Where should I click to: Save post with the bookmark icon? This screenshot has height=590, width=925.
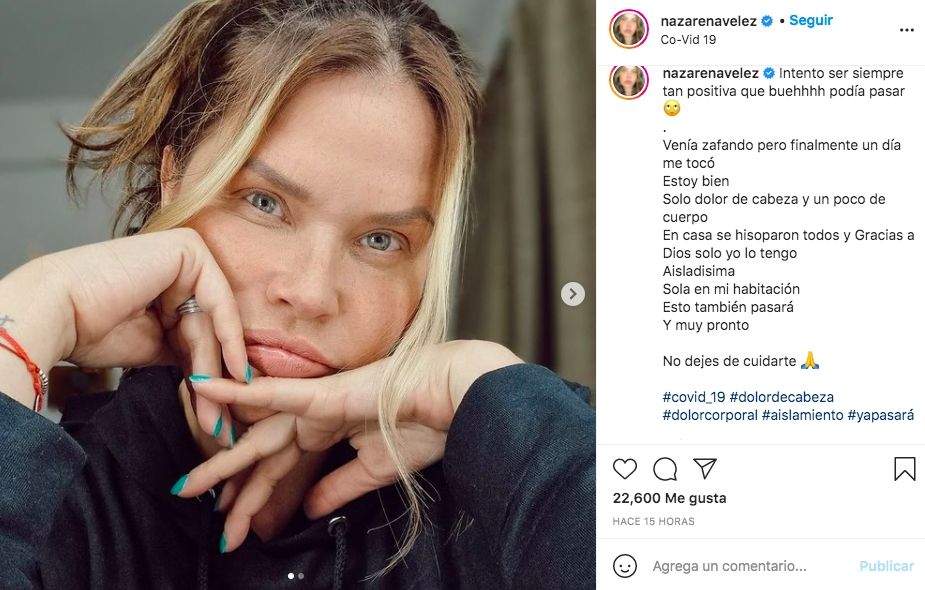tap(904, 469)
